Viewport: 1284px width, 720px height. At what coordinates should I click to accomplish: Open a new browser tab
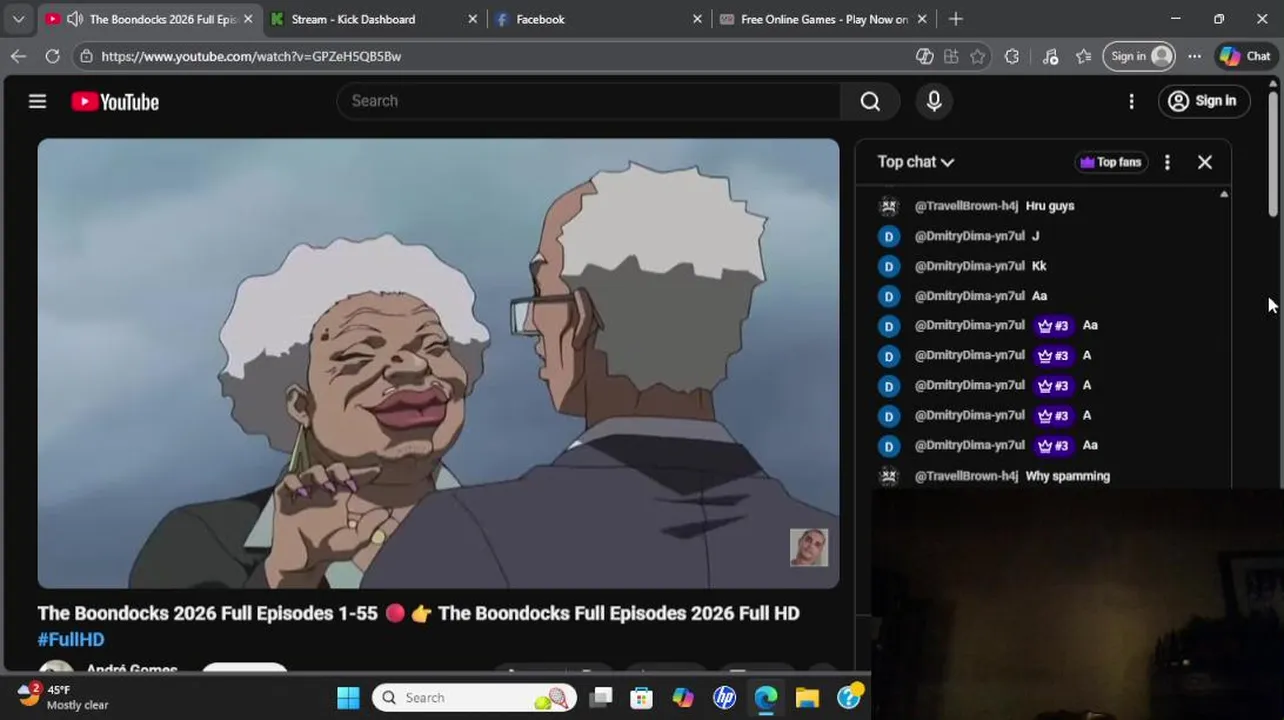click(956, 19)
